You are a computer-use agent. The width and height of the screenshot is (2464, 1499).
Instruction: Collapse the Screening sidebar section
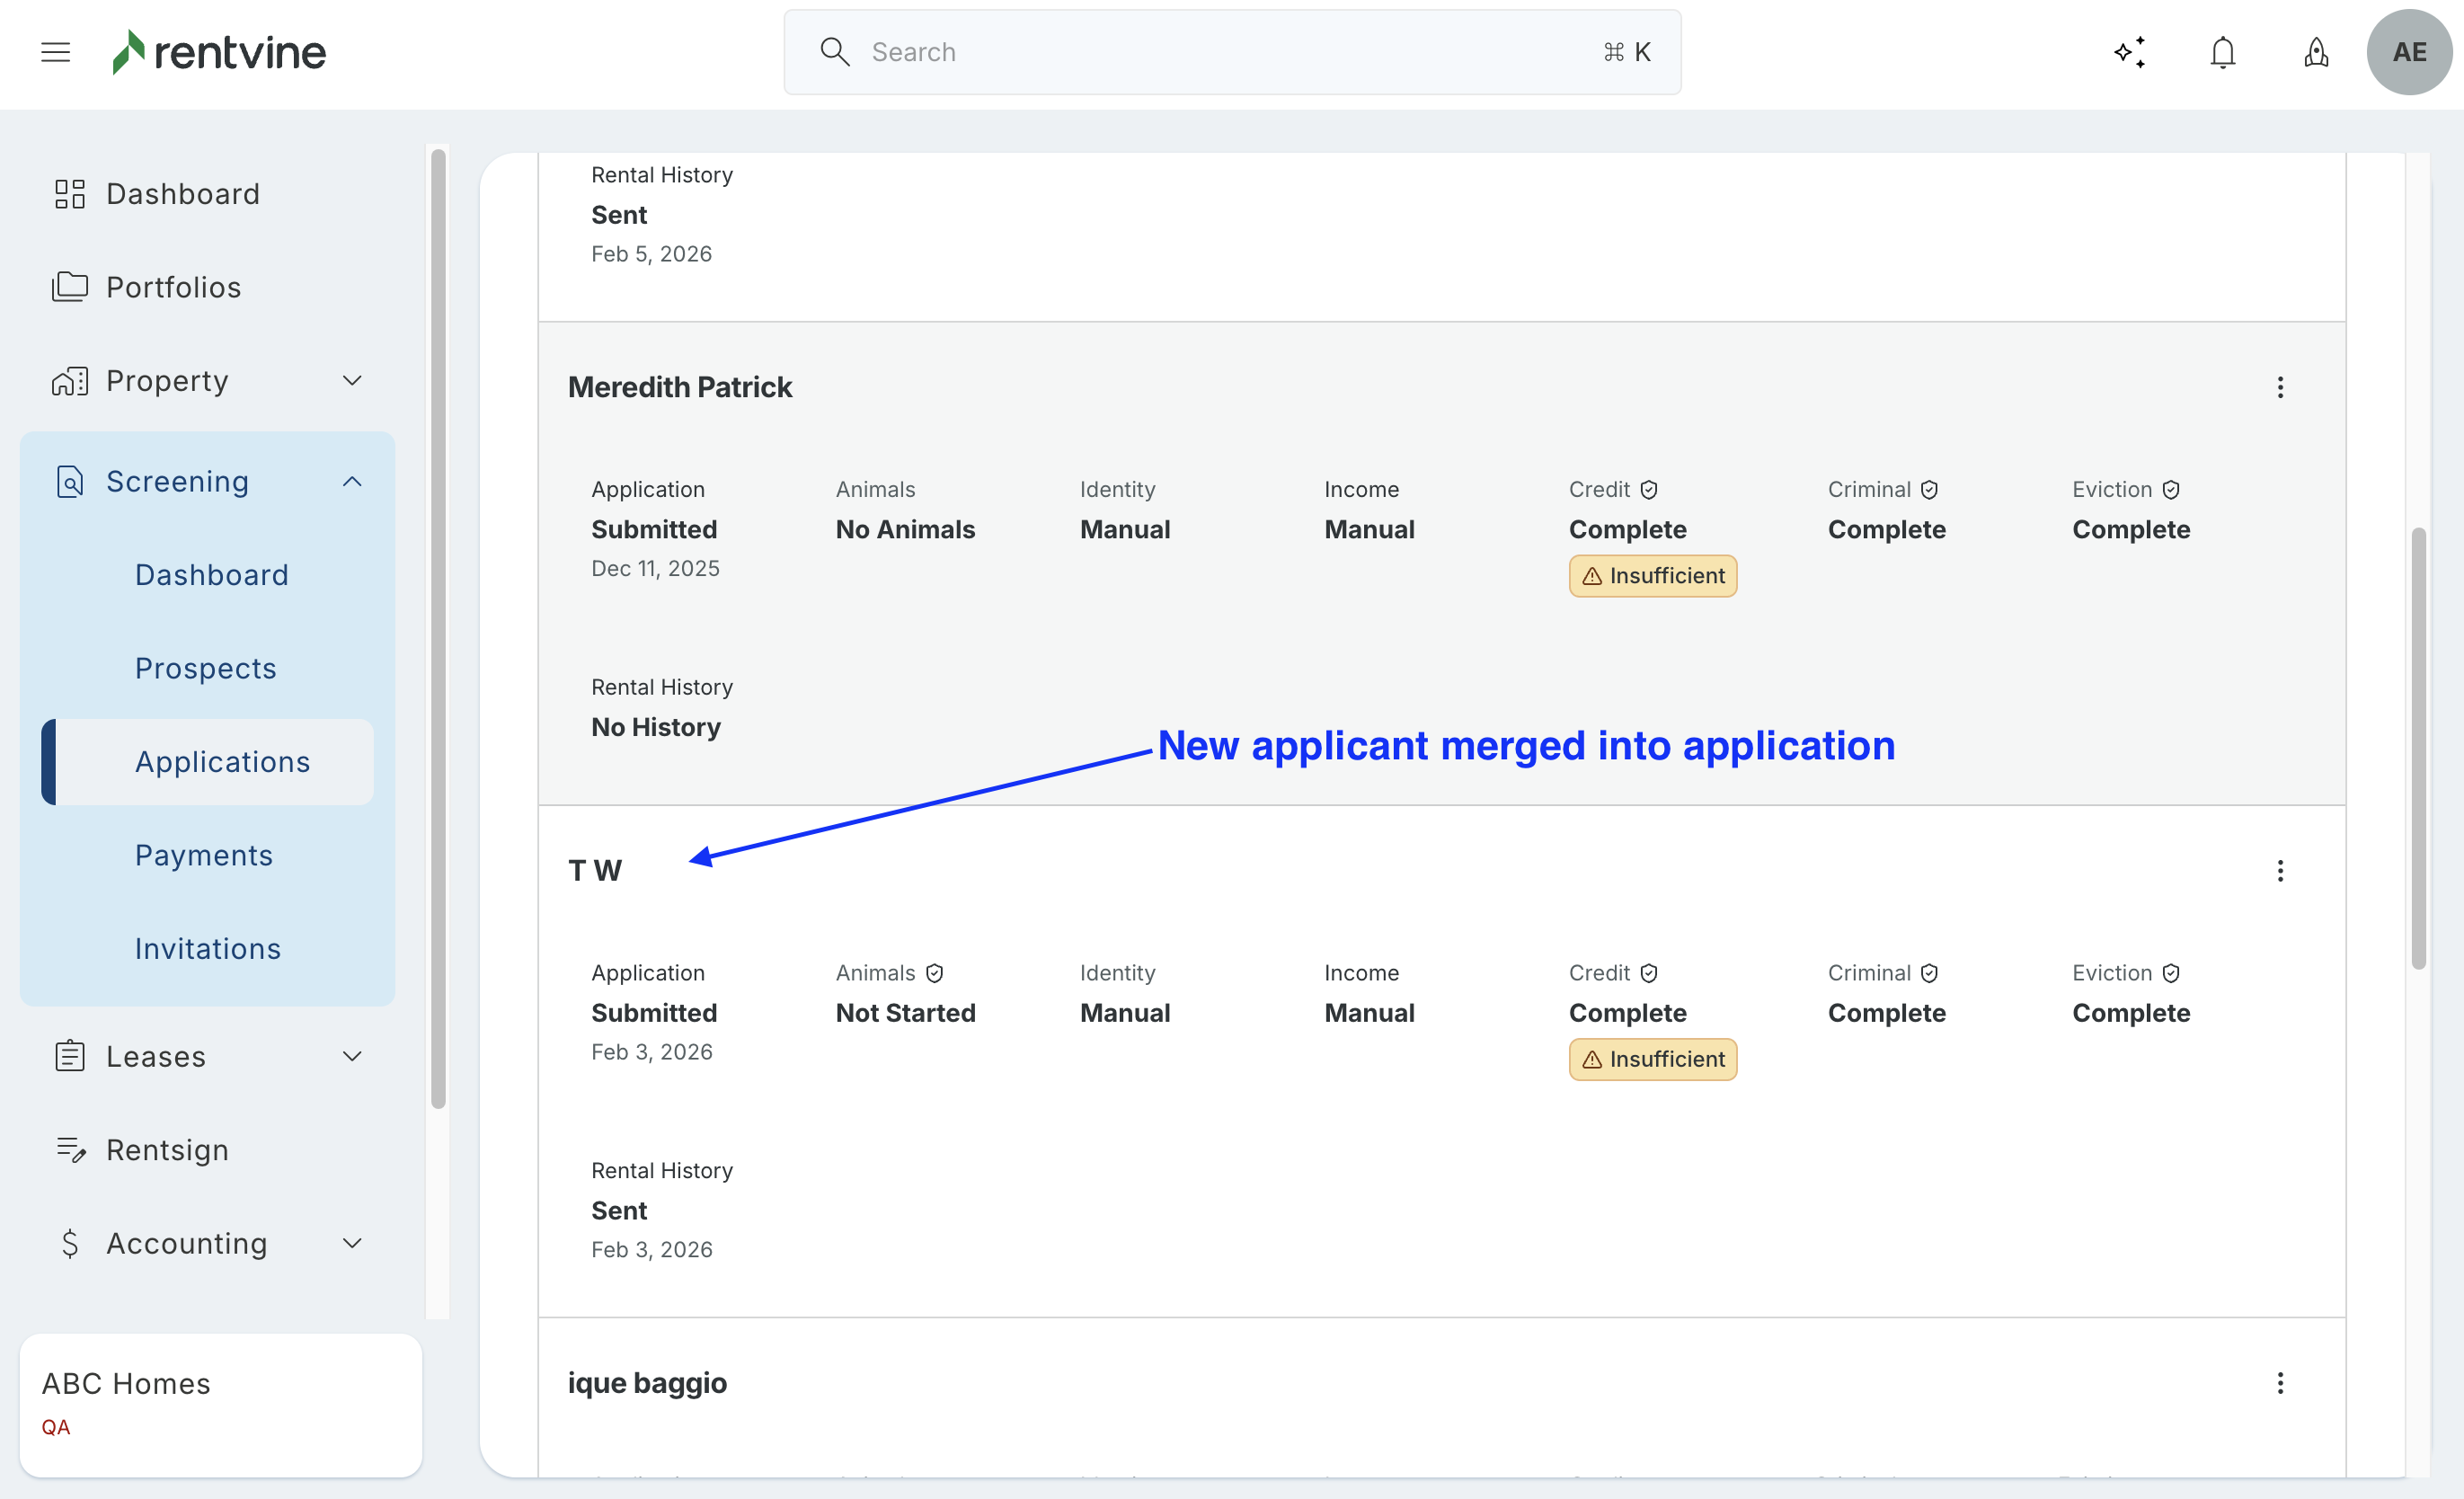(x=352, y=482)
